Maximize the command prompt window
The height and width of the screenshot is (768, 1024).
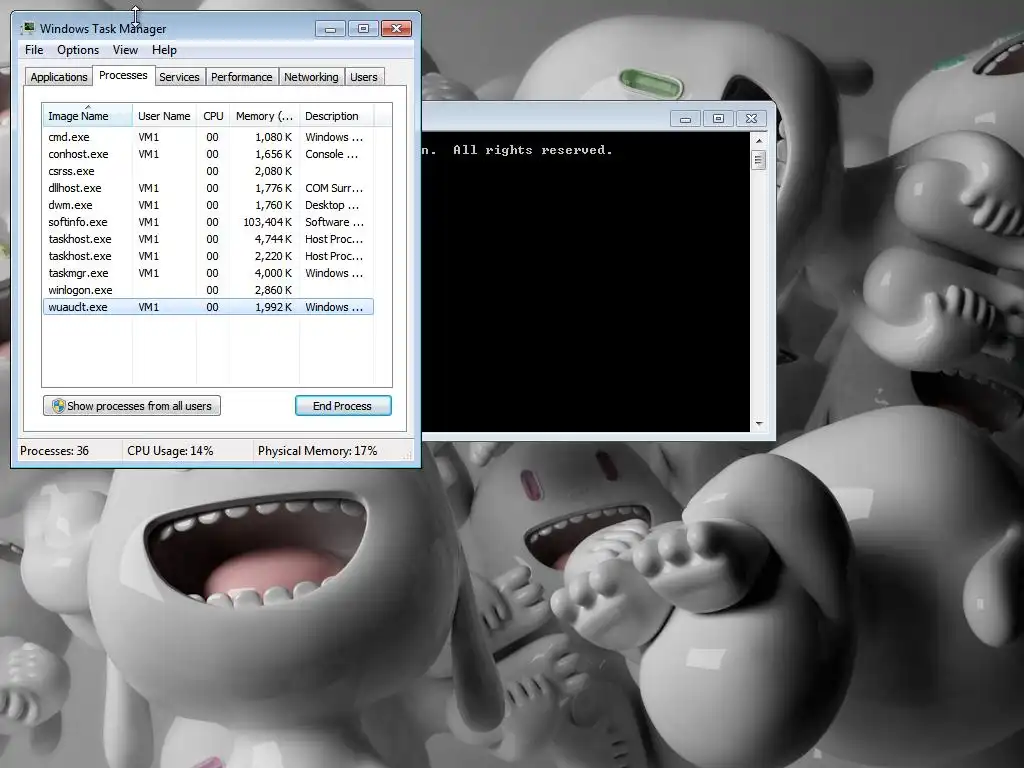718,119
